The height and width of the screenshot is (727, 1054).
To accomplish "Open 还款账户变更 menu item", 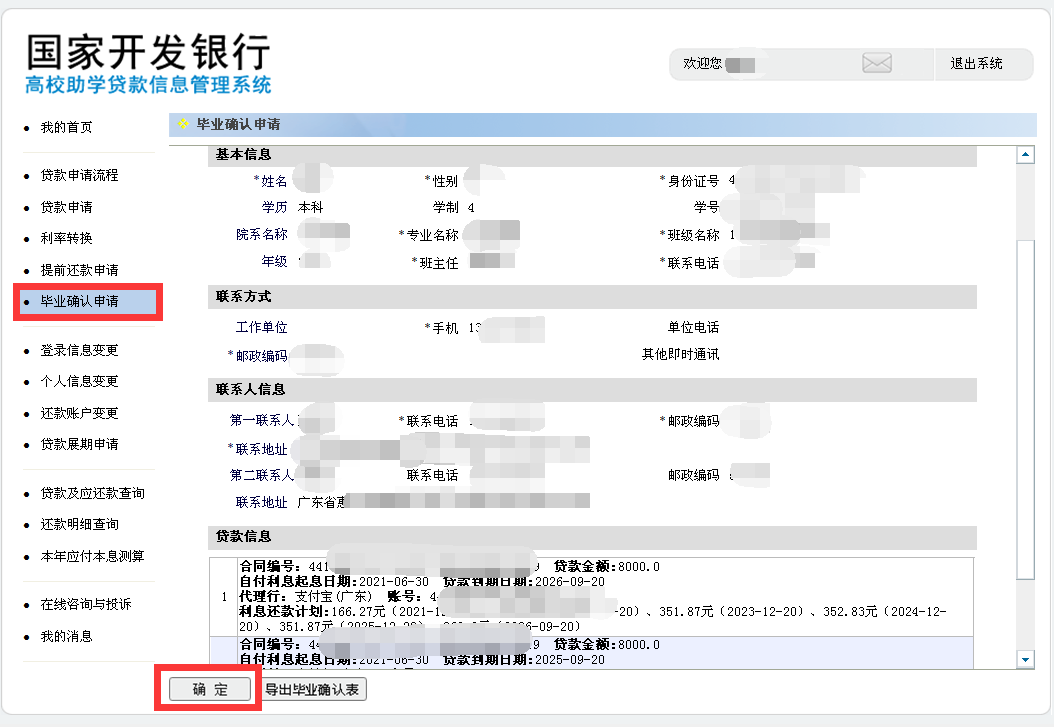I will (79, 413).
